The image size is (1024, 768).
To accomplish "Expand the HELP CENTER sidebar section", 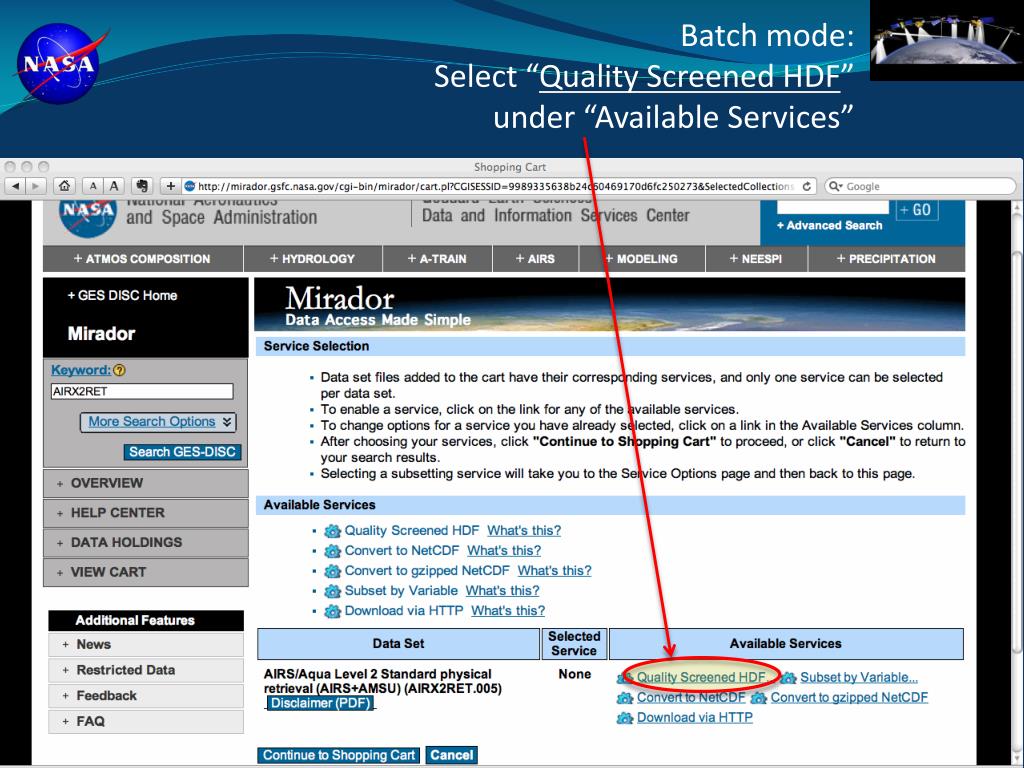I will [146, 513].
